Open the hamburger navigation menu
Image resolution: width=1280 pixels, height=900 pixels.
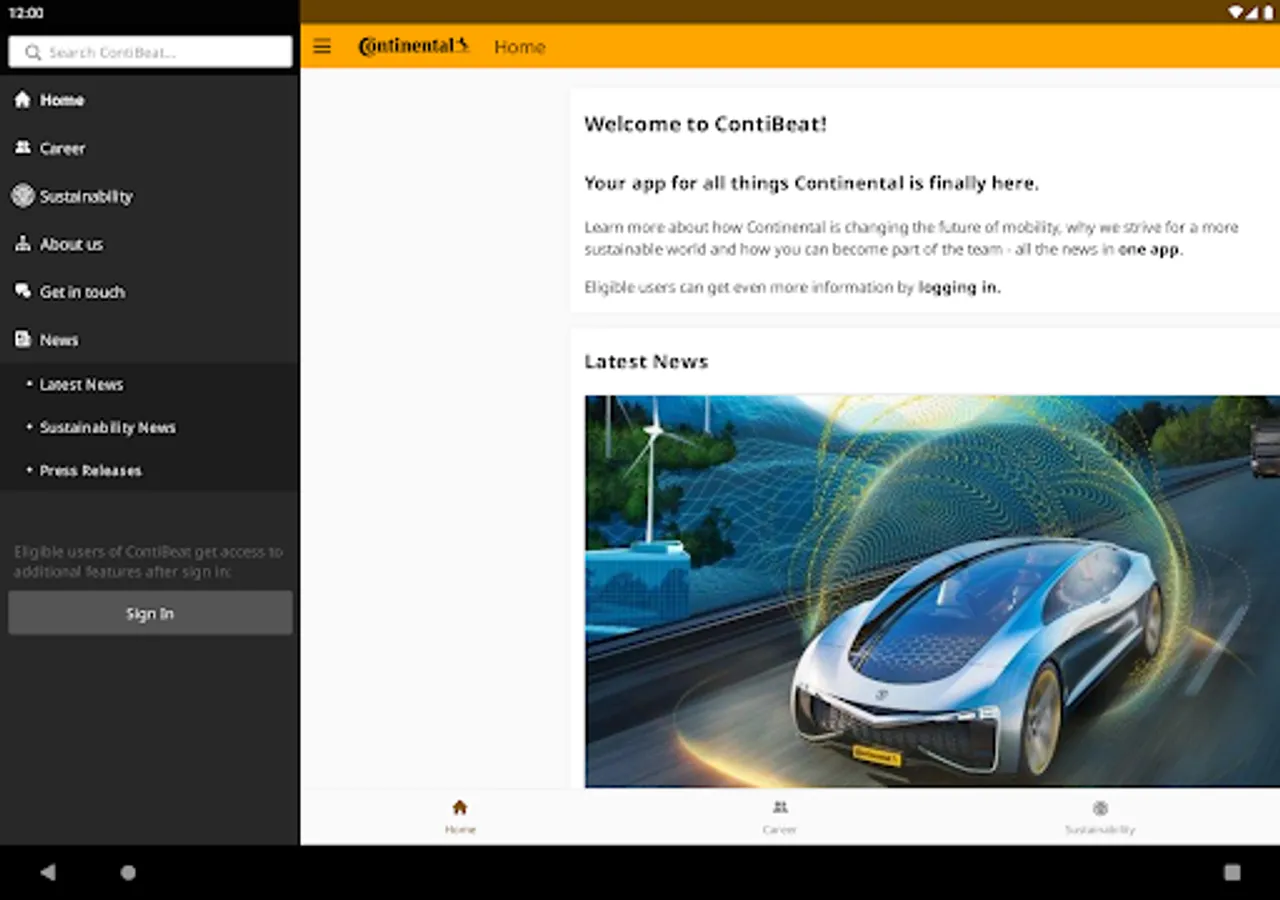(321, 46)
